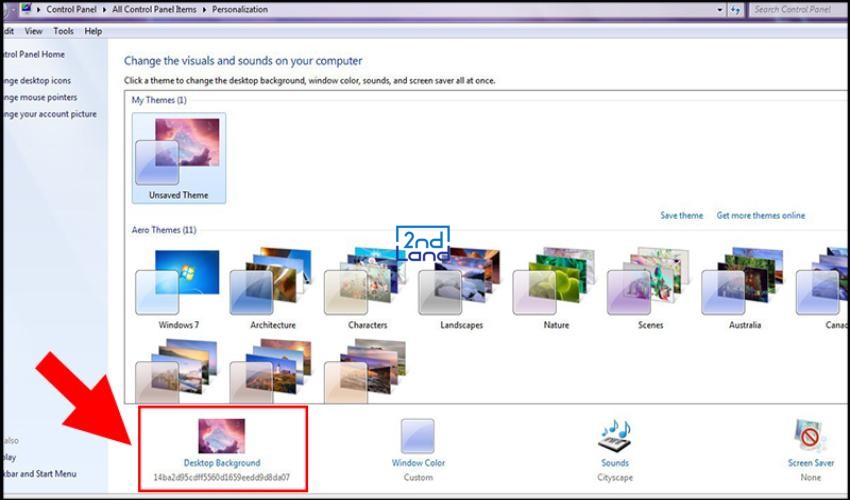Open the View menu

click(33, 31)
